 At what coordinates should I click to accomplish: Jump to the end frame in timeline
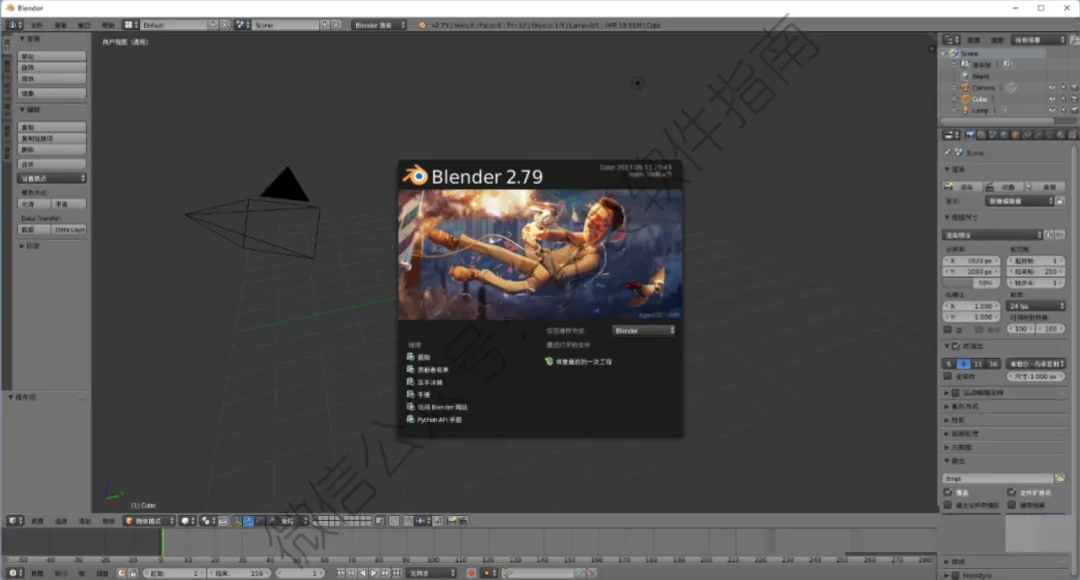click(x=397, y=572)
